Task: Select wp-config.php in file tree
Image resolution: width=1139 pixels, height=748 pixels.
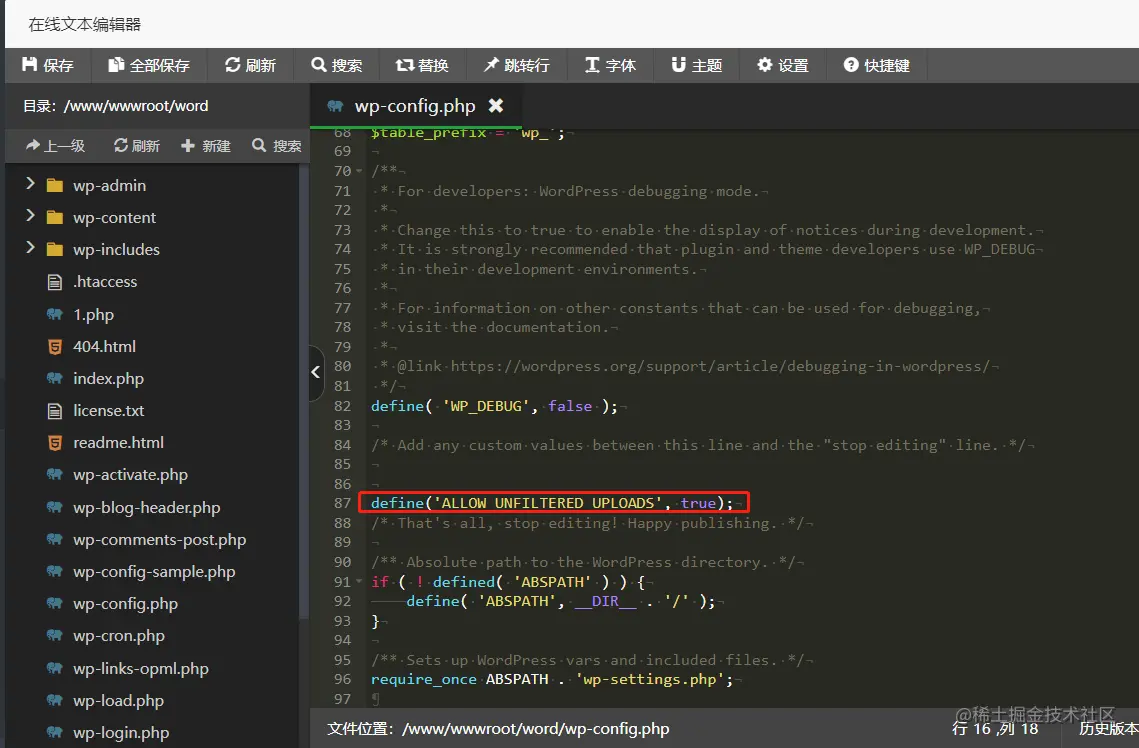Action: (x=125, y=603)
